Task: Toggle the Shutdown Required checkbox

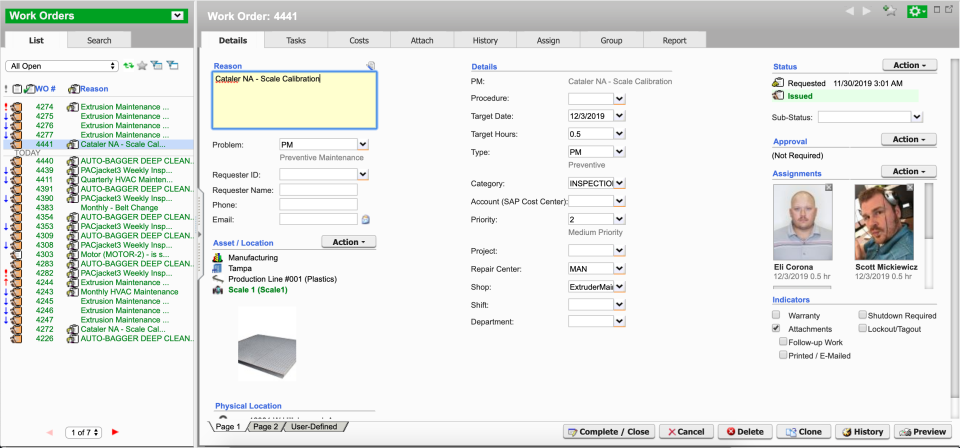Action: [863, 315]
